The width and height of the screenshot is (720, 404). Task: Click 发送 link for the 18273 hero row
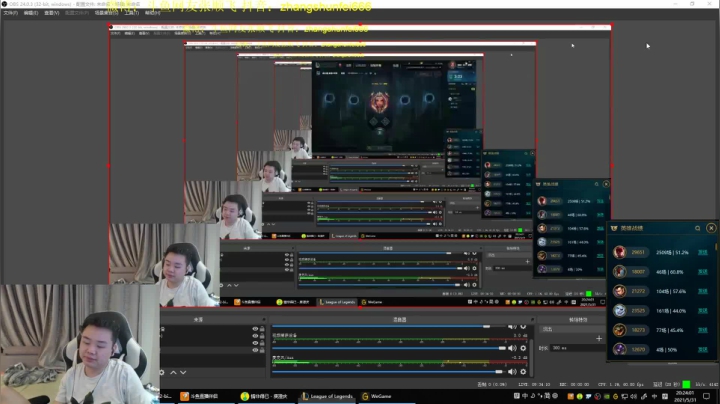click(x=703, y=330)
